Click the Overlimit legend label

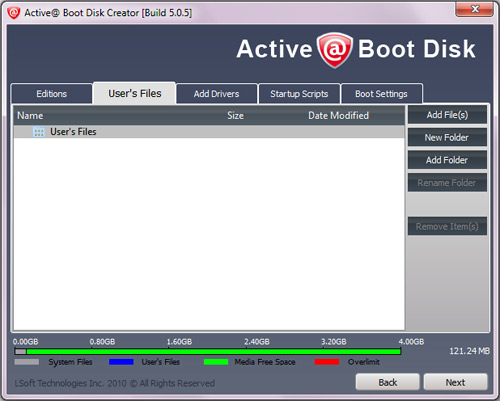pos(364,362)
